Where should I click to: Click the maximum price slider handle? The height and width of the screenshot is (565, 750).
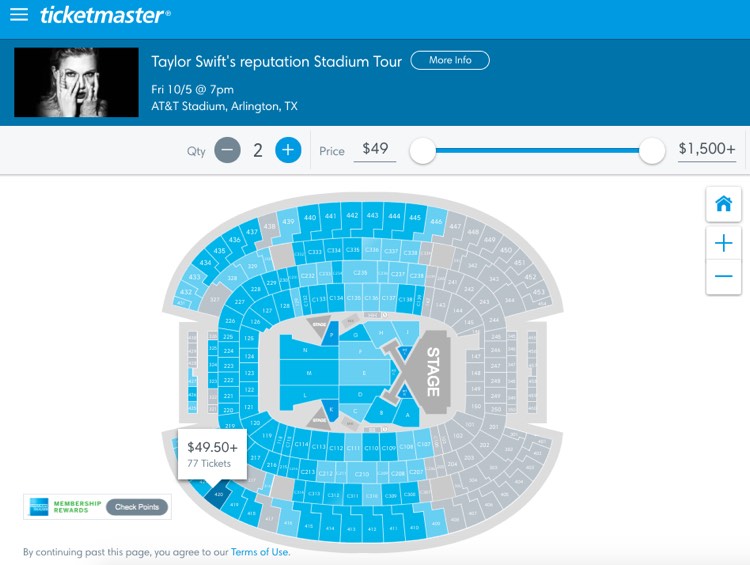tap(651, 151)
